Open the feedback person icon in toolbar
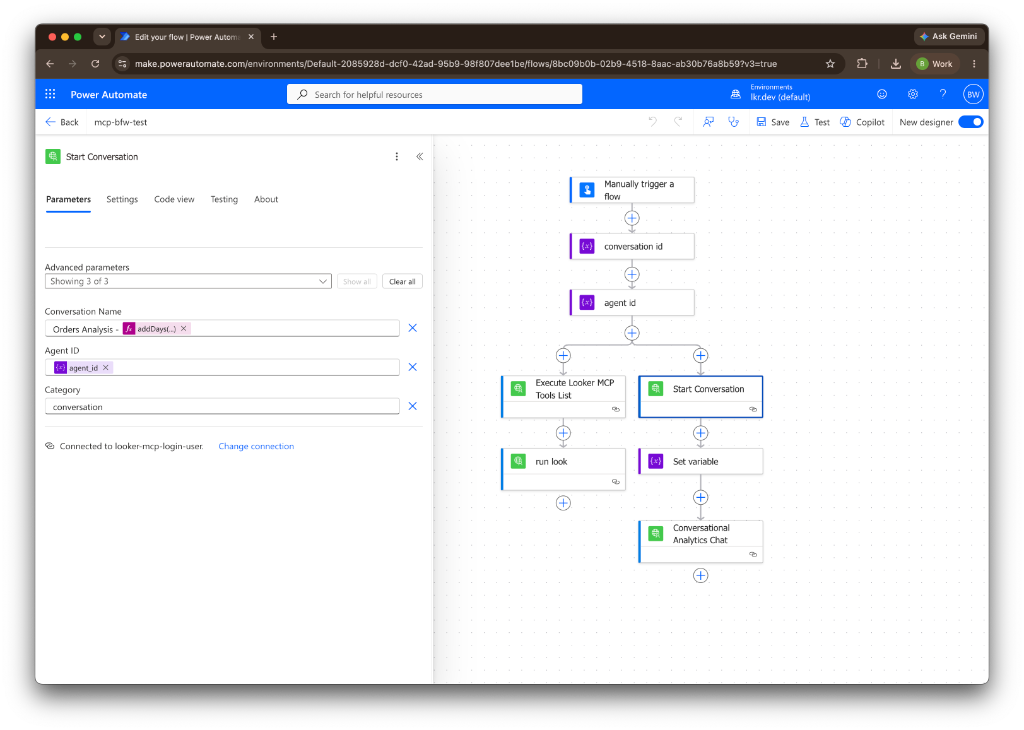Viewport: 1024px width, 730px height. [x=708, y=121]
